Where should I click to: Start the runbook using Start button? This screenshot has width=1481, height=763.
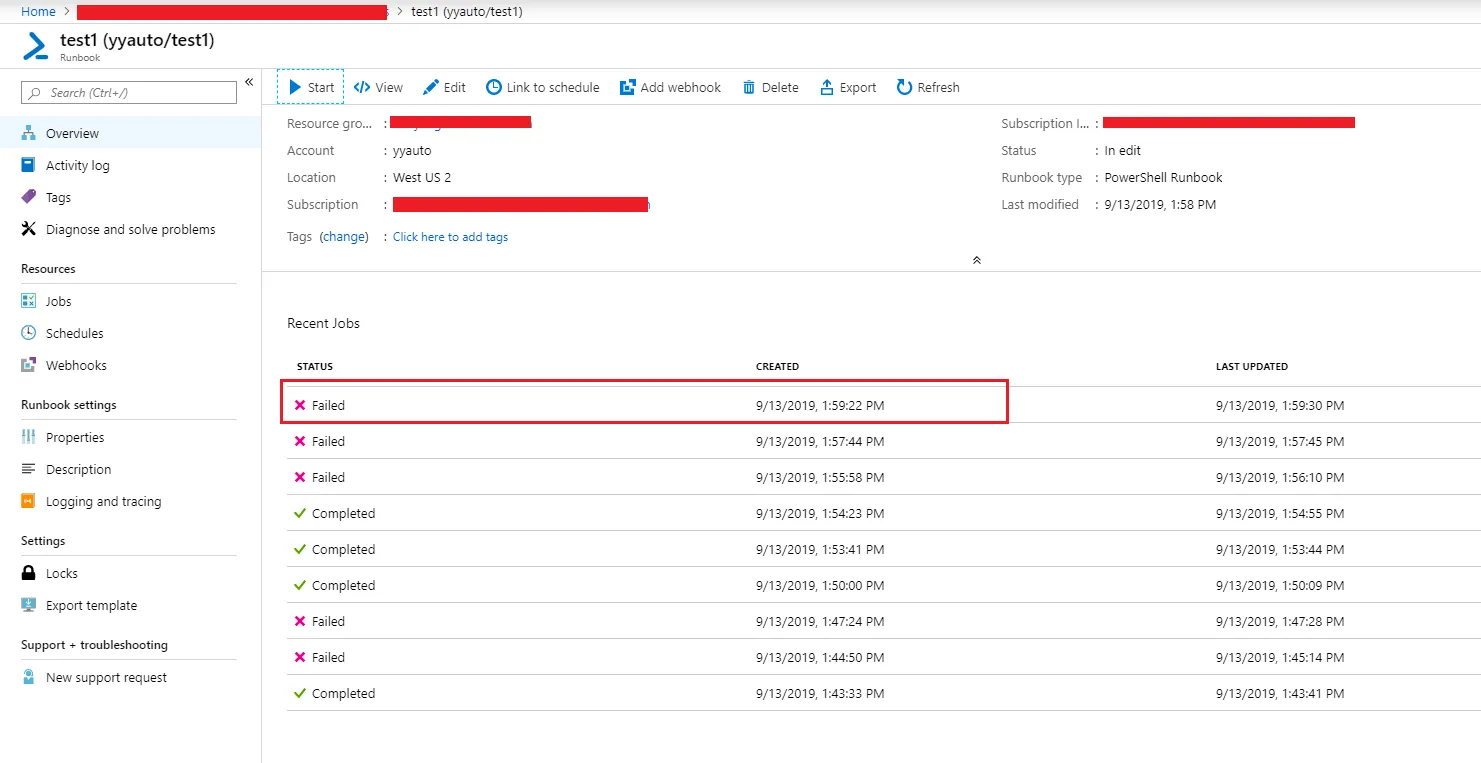[x=311, y=87]
